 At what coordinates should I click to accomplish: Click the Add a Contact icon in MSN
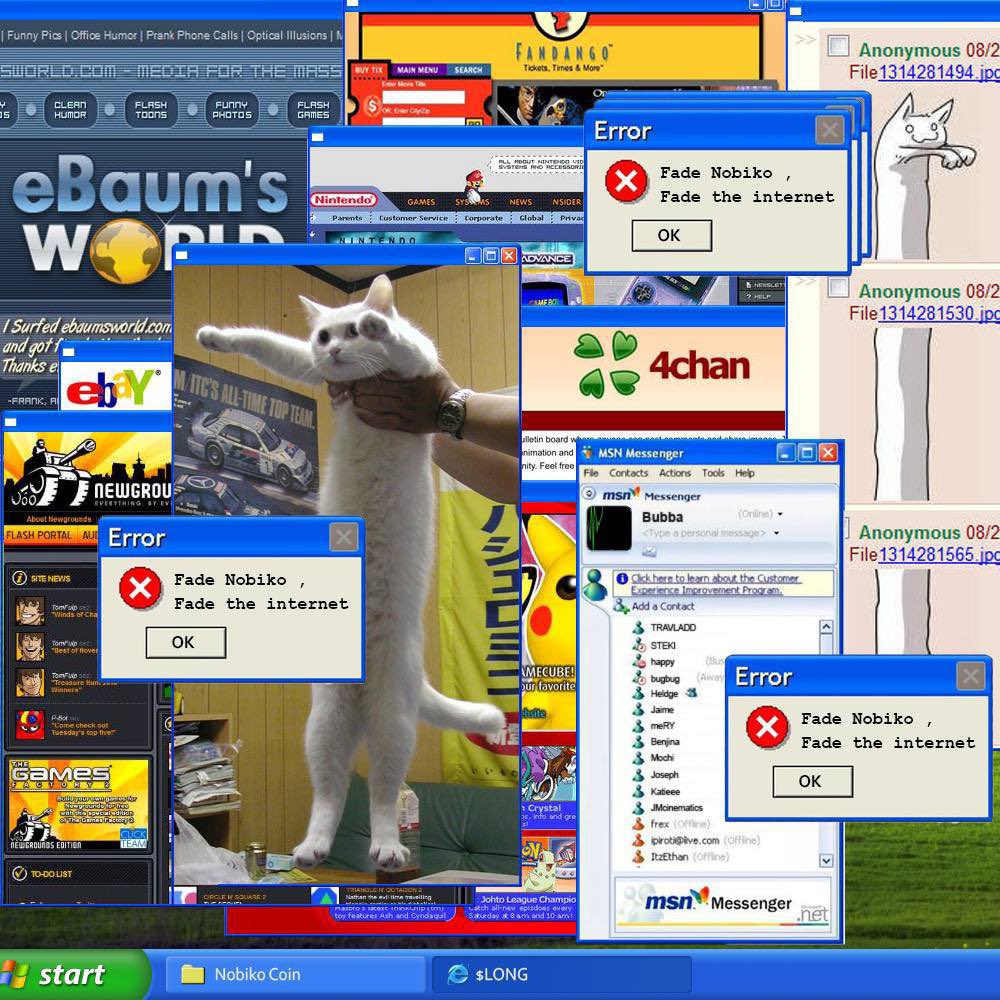[621, 606]
